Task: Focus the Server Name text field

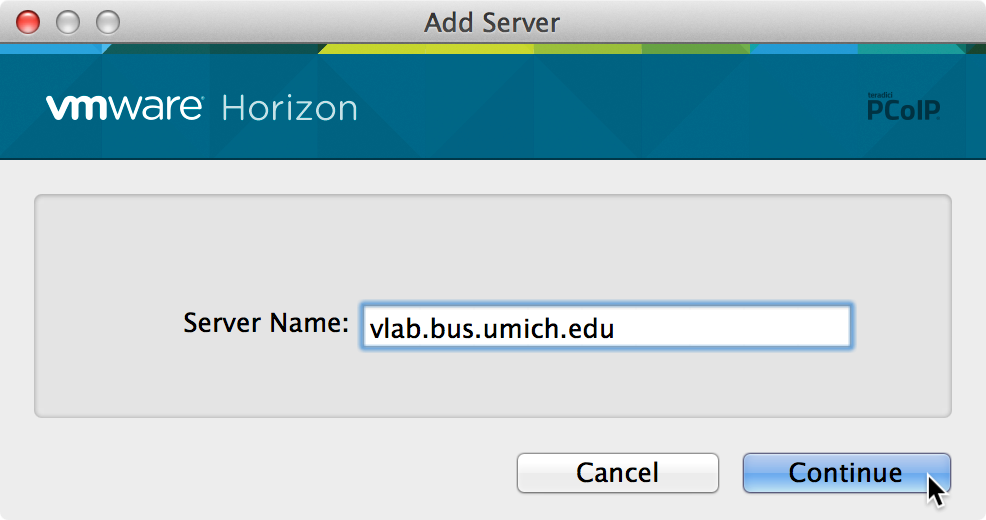Action: [x=605, y=326]
